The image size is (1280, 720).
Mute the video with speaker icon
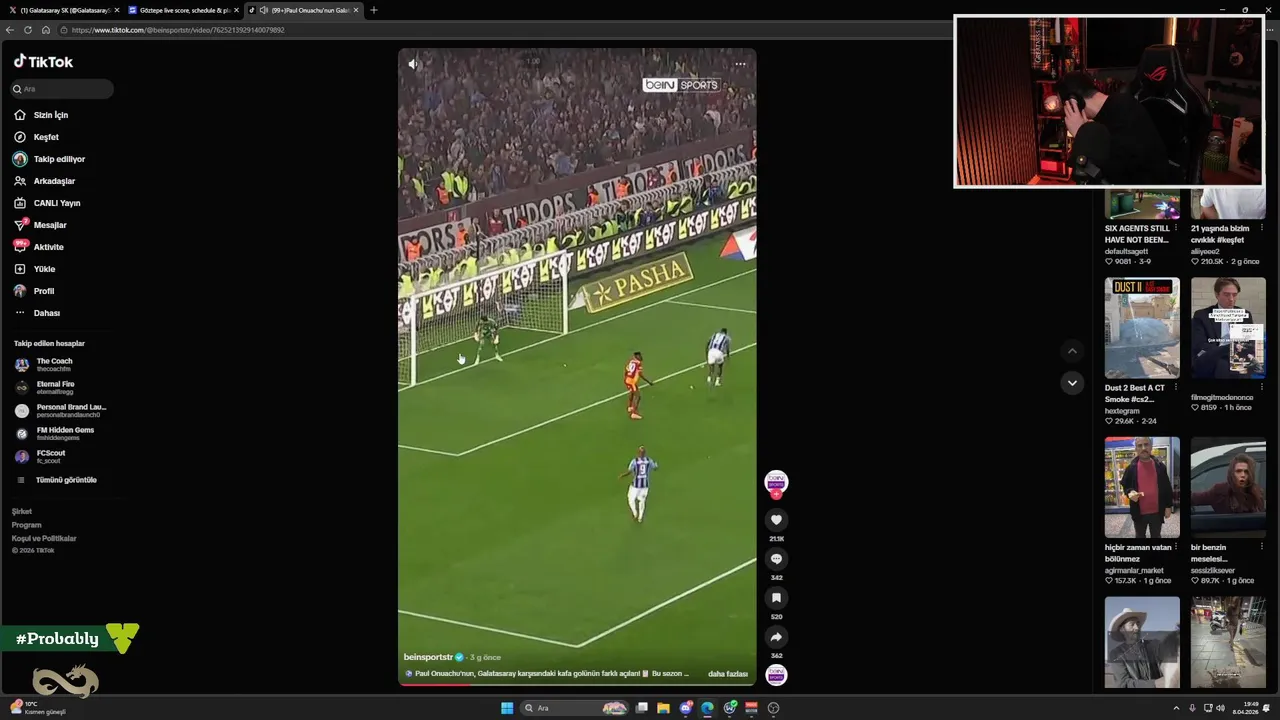413,64
